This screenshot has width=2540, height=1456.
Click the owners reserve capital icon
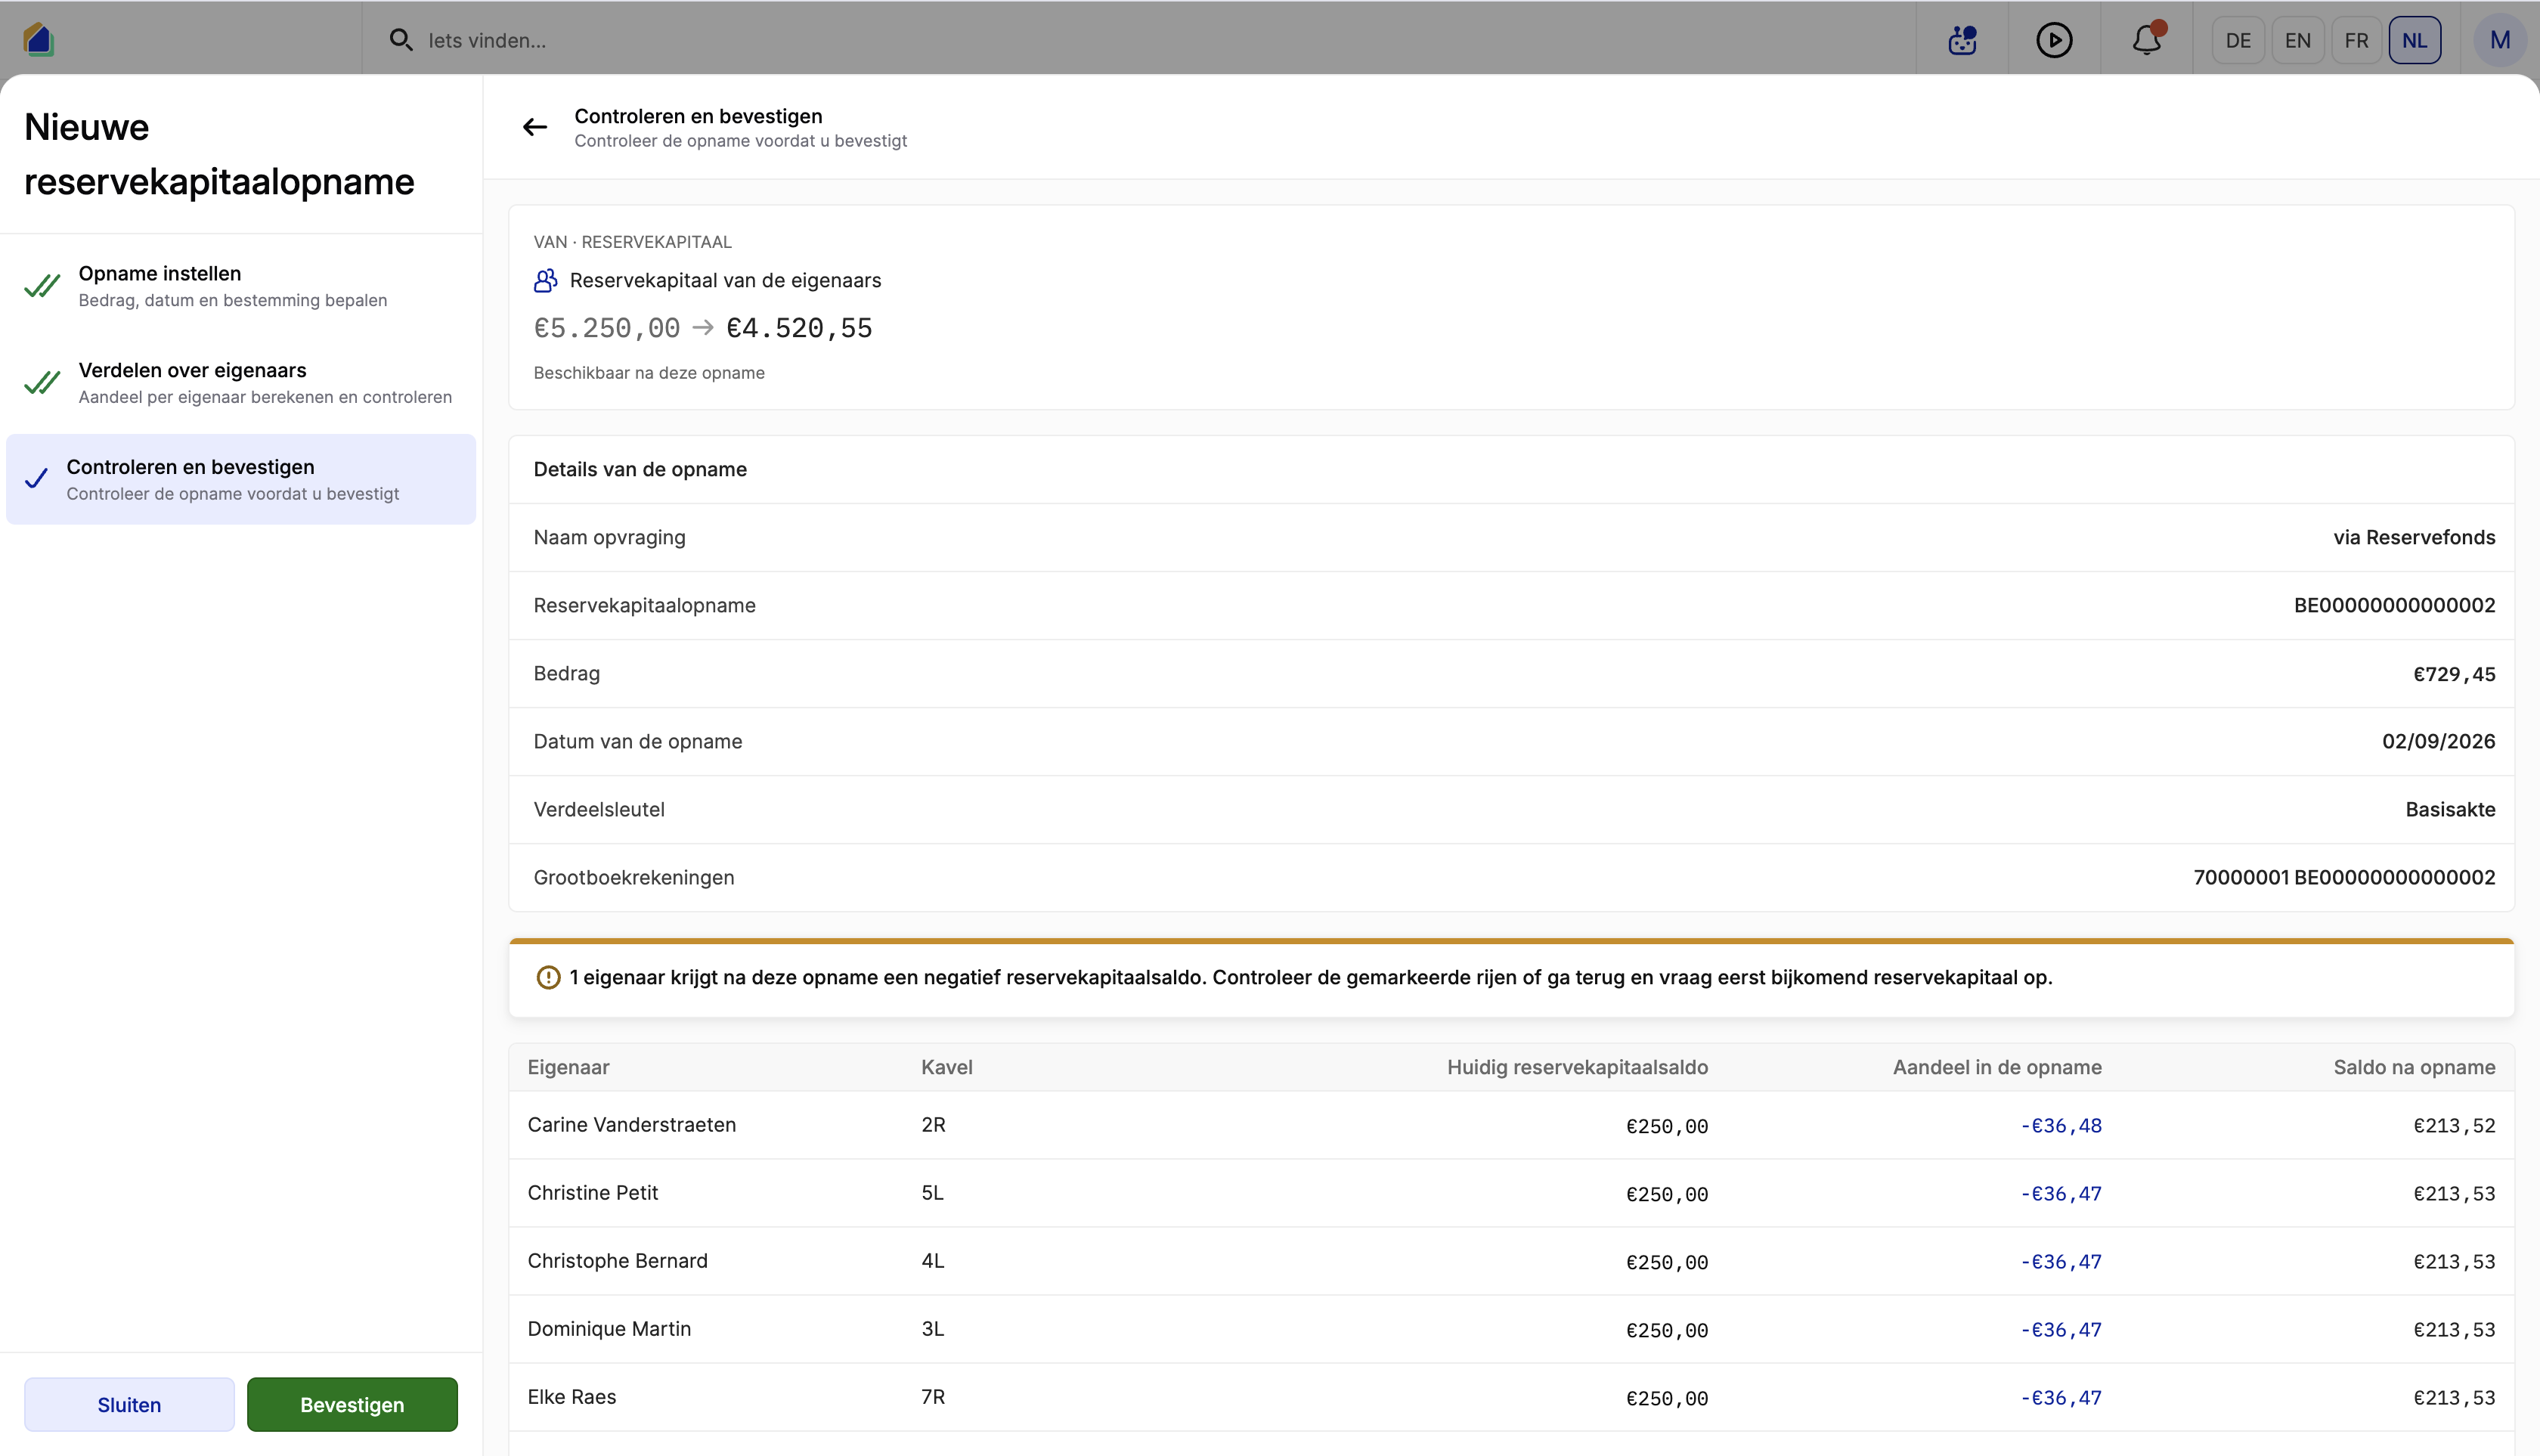pos(545,281)
